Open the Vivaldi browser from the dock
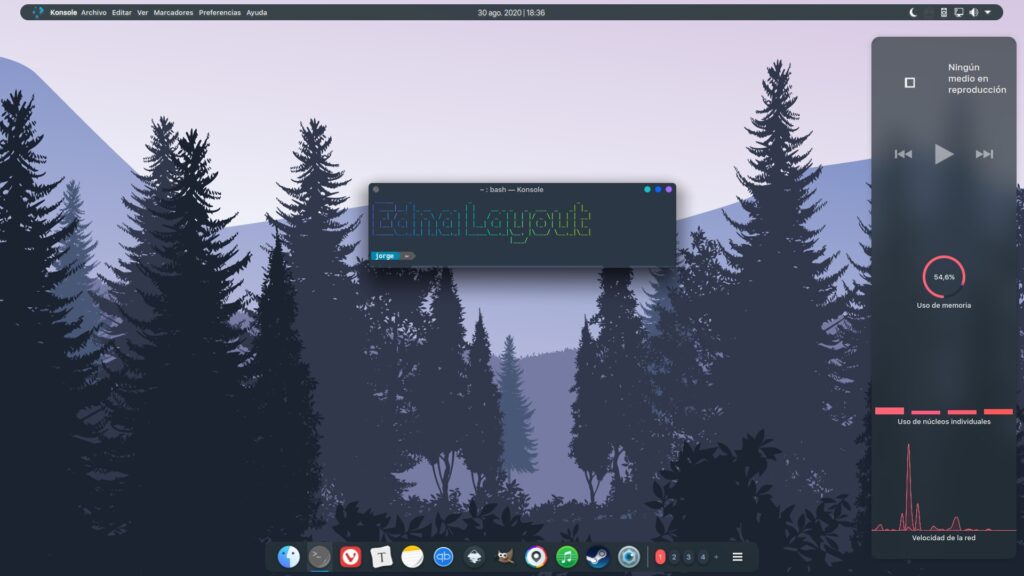Screen dimensions: 1024x576 point(351,557)
